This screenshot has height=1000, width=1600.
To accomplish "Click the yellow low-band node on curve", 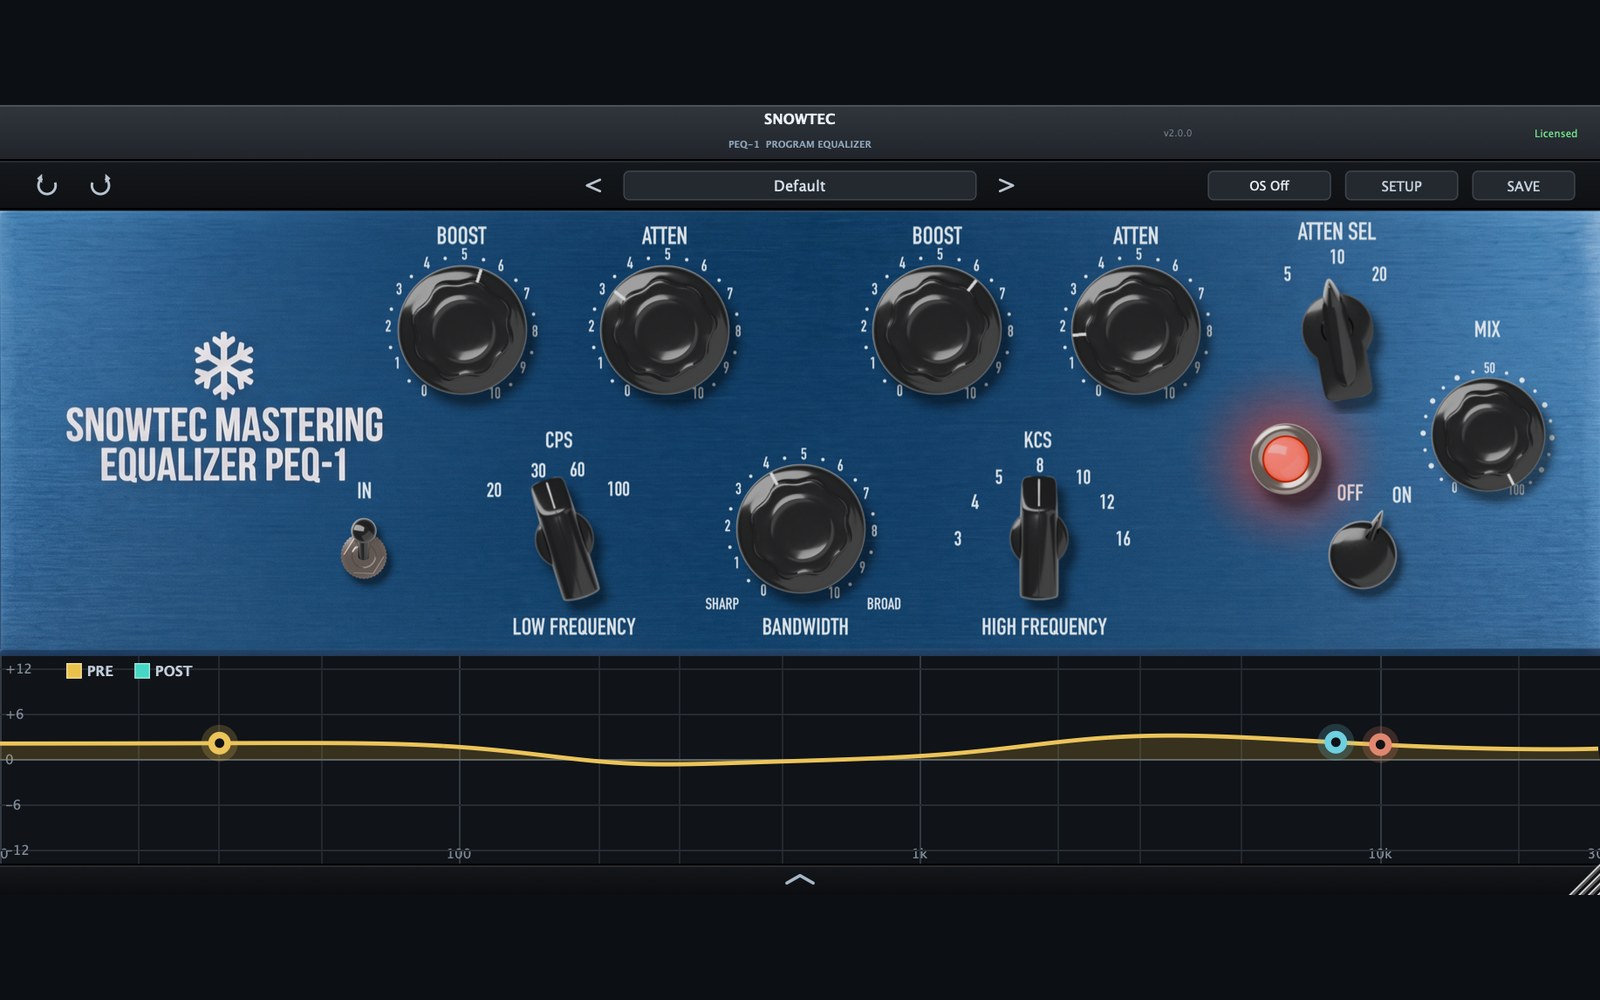I will click(x=220, y=743).
